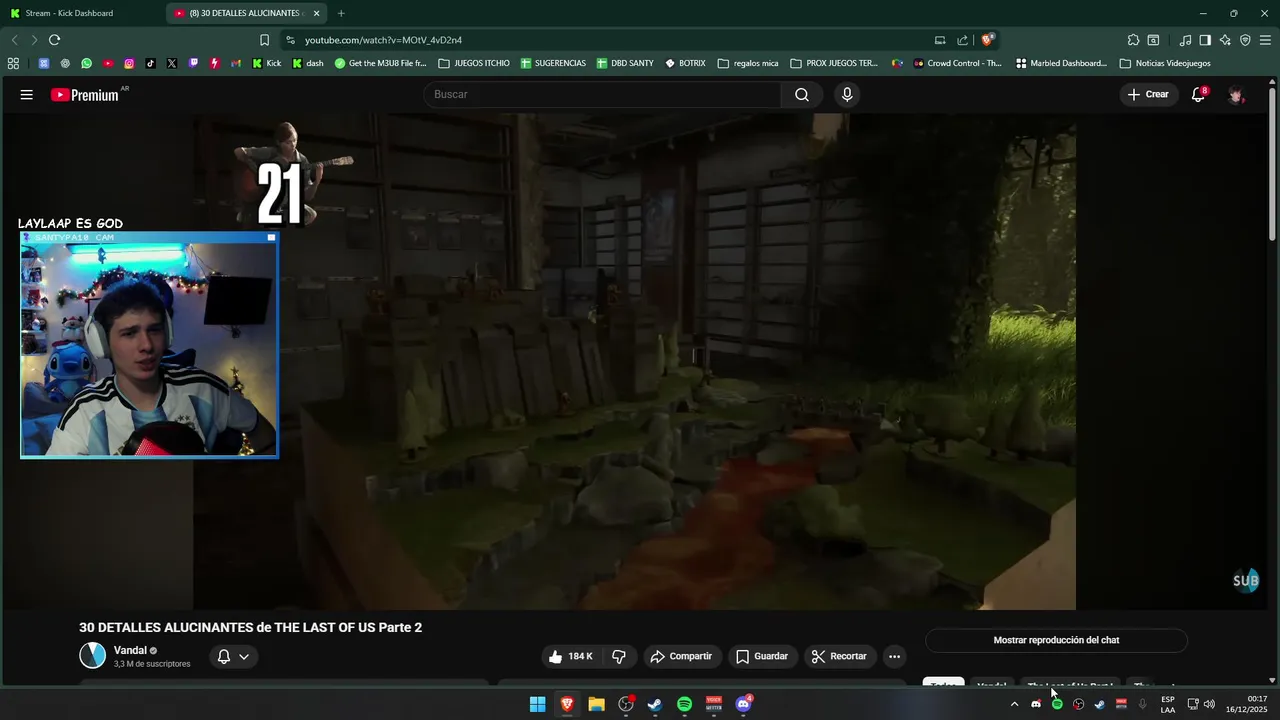
Task: Open File Explorer from the taskbar
Action: point(596,704)
